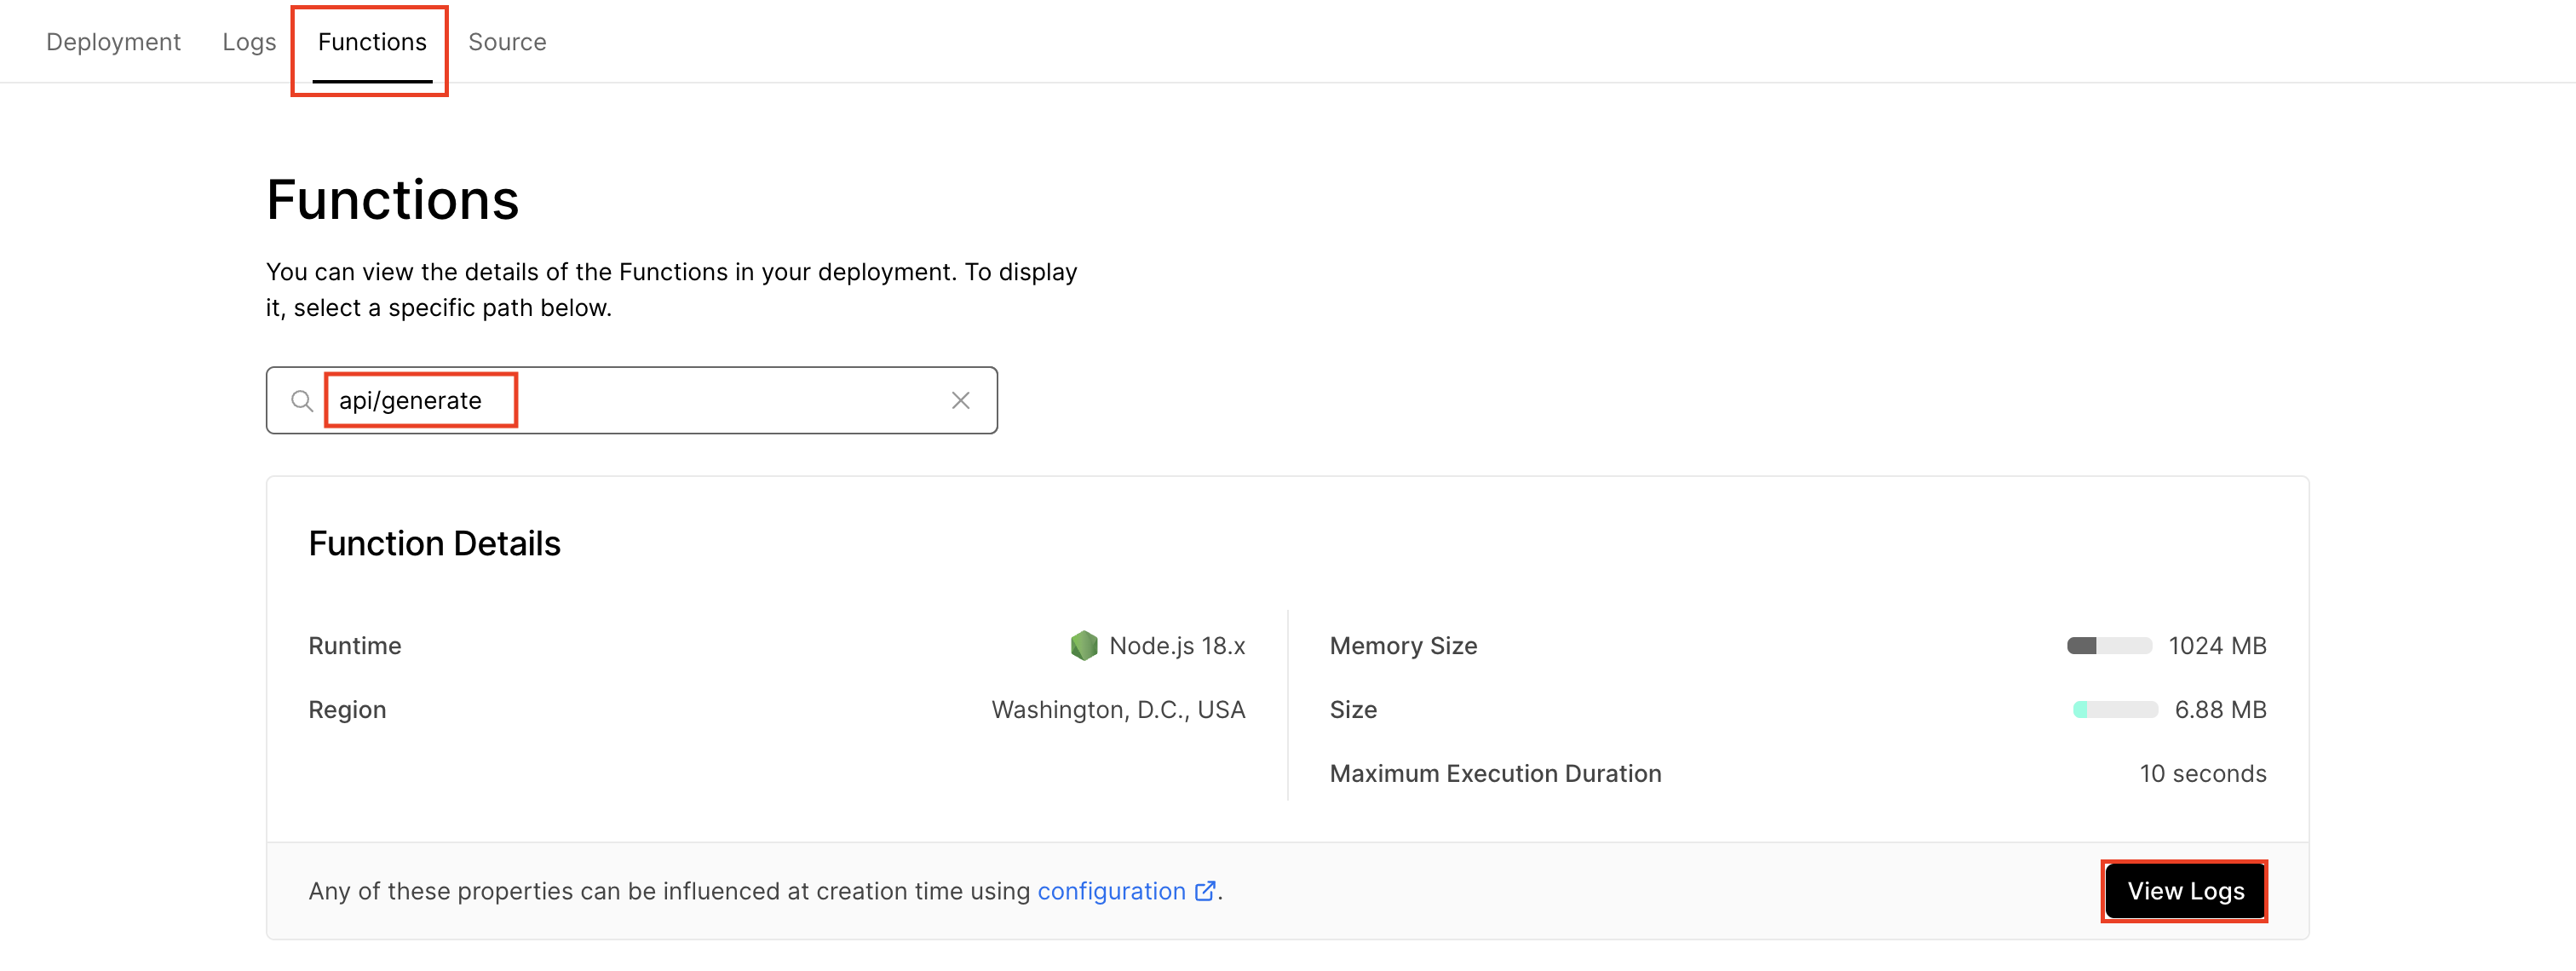Click the Size usage bar

tap(2115, 710)
